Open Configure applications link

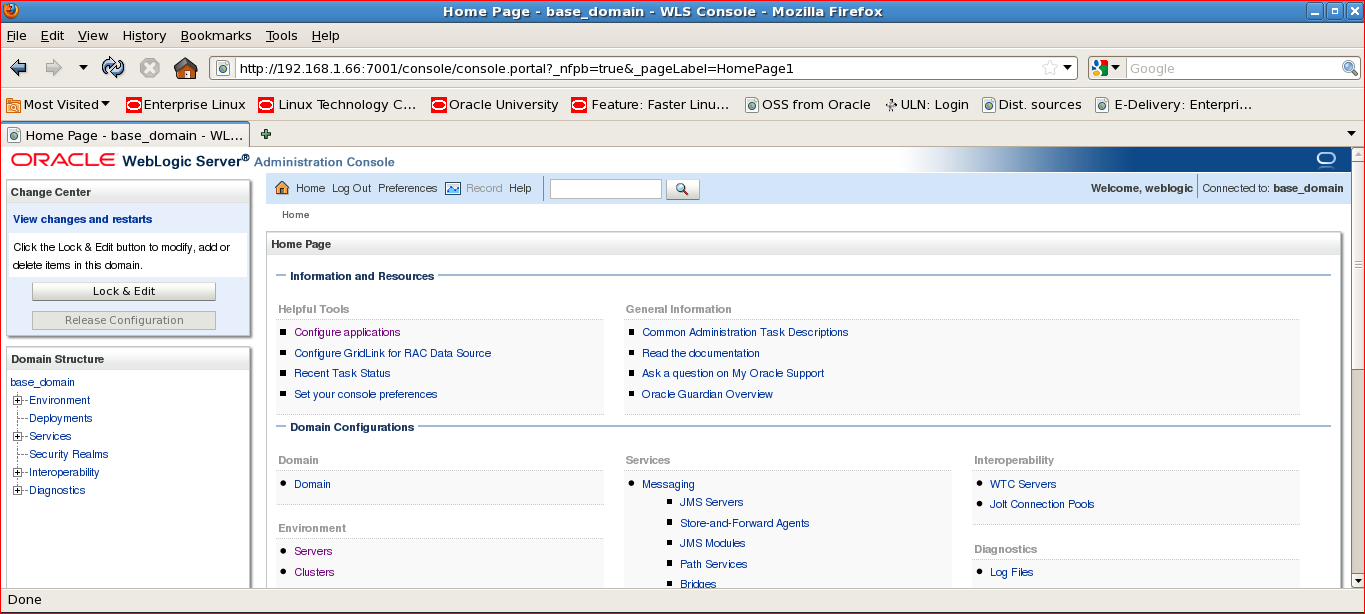tap(347, 332)
